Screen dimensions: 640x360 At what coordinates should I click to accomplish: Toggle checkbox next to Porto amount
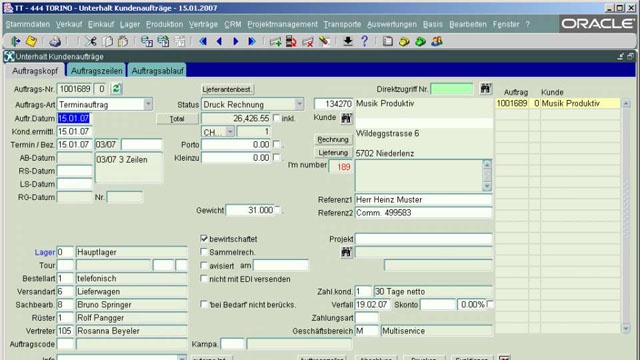pos(277,144)
